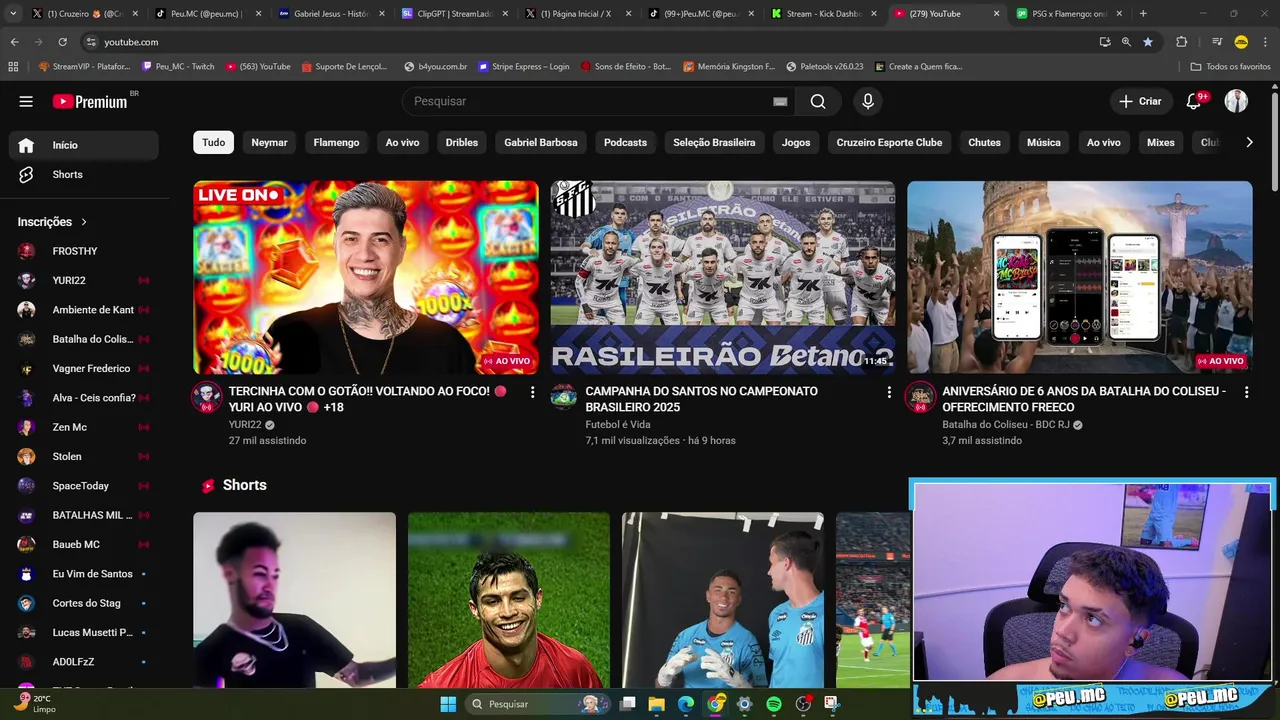Open the Peu_MC - Twitch bookmark
Screen dimensions: 1280x720
click(178, 67)
